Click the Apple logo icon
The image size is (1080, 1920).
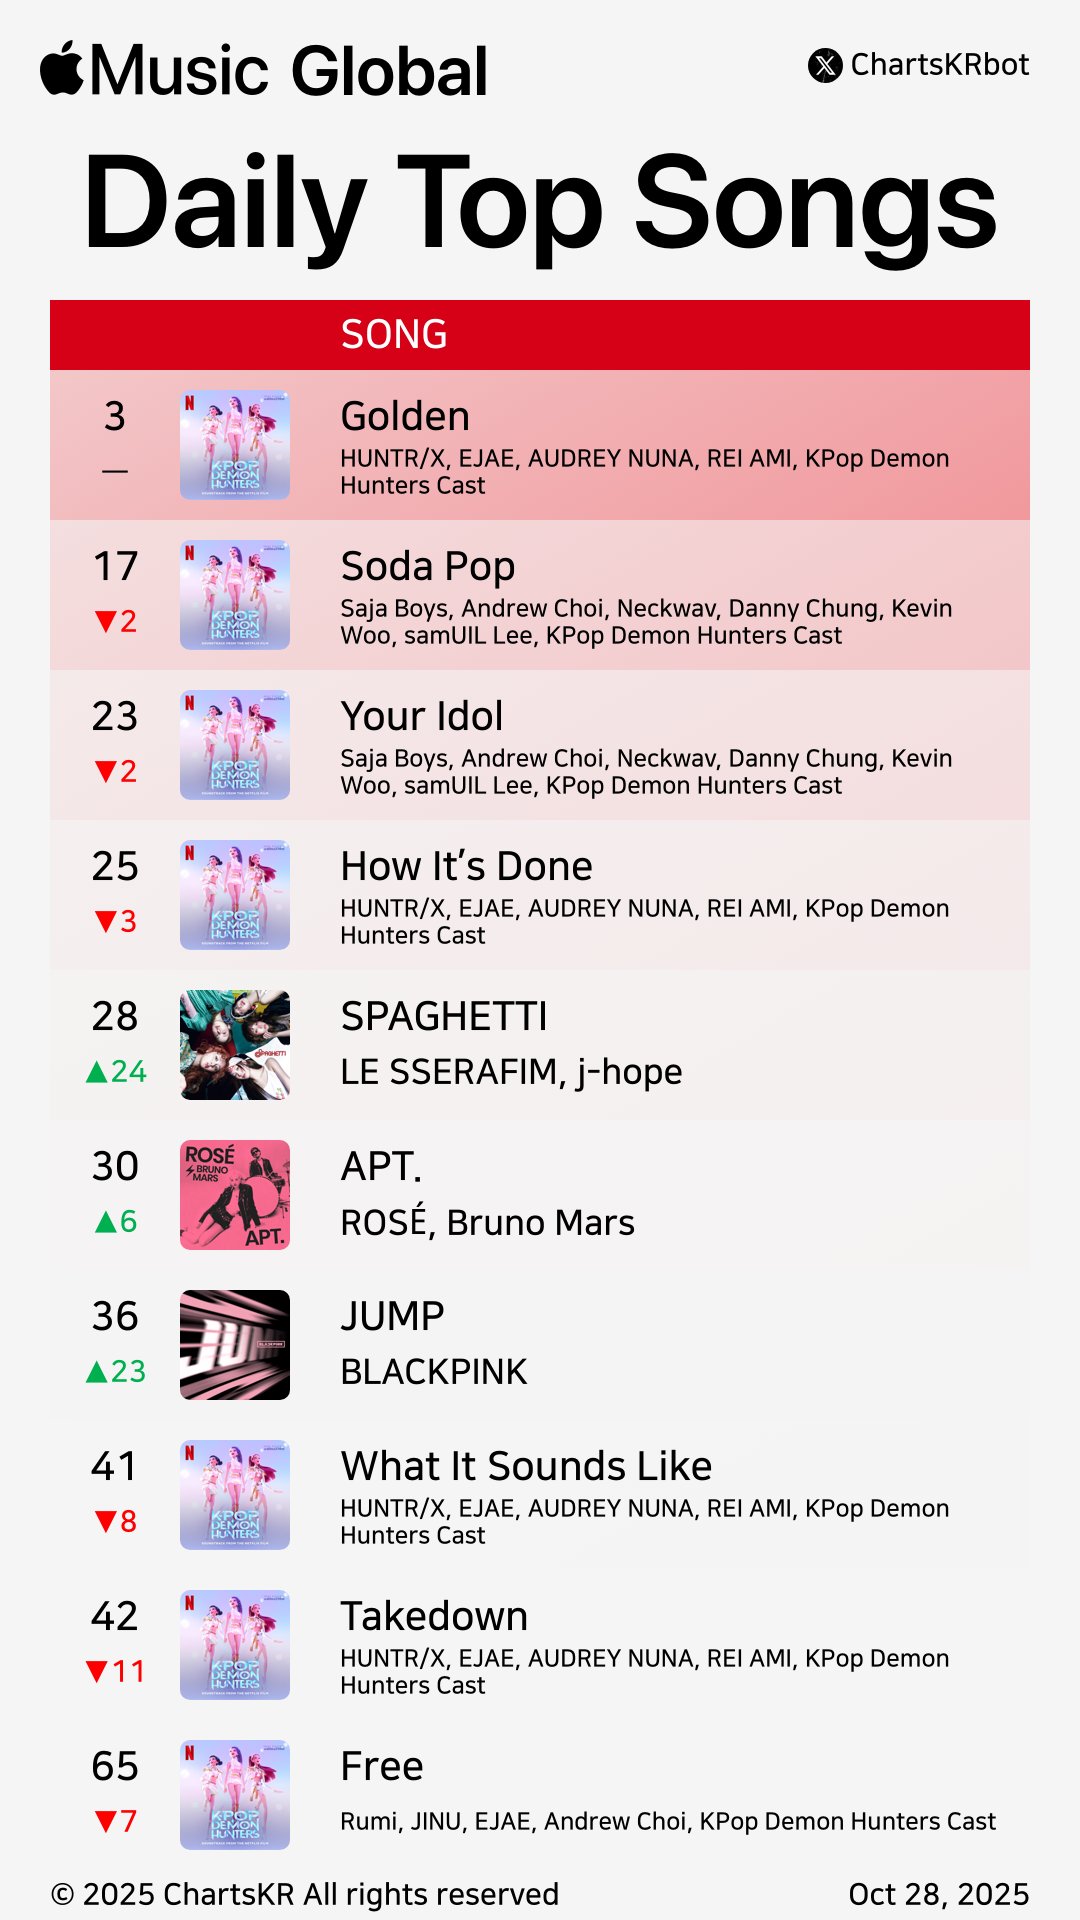coord(62,69)
